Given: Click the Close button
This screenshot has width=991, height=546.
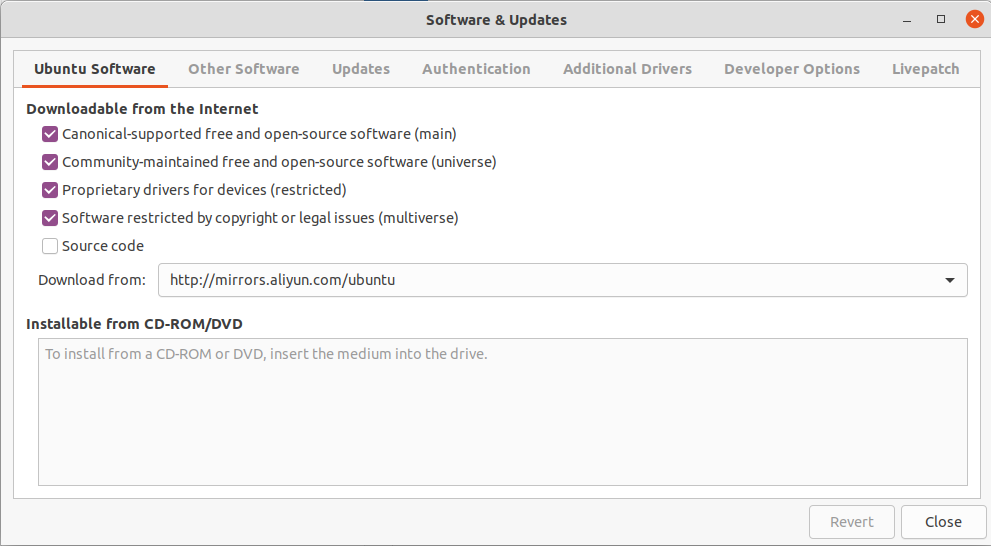Looking at the screenshot, I should (x=943, y=522).
